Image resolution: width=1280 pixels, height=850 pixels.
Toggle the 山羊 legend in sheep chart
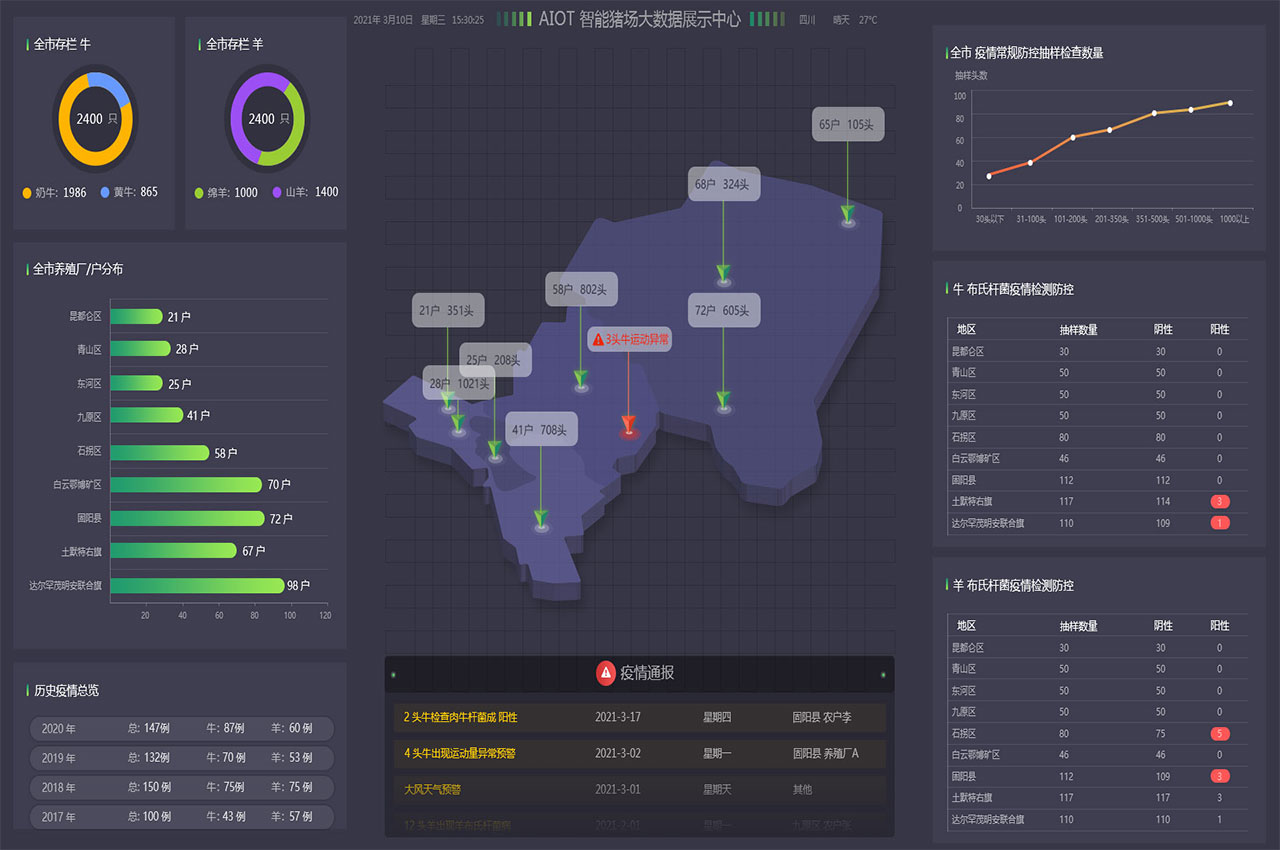(x=304, y=192)
